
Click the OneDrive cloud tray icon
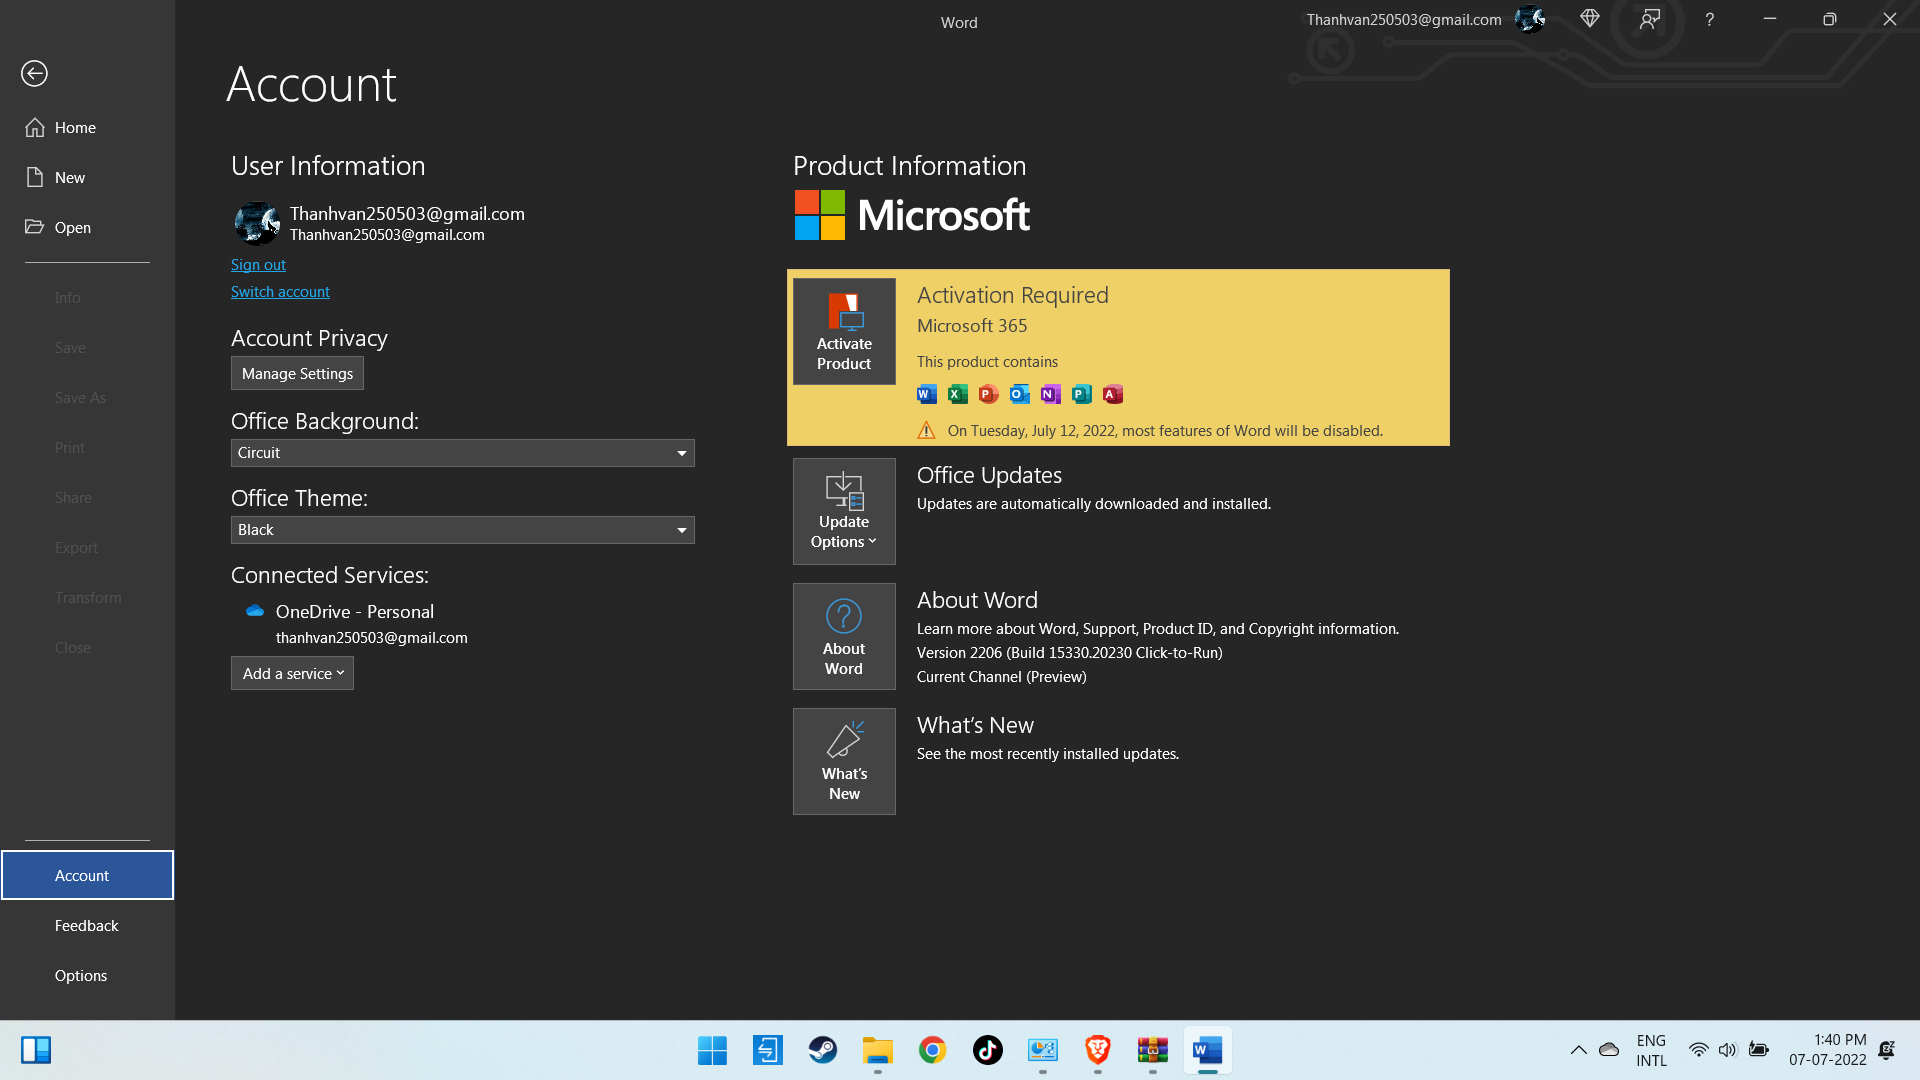[x=1609, y=1050]
